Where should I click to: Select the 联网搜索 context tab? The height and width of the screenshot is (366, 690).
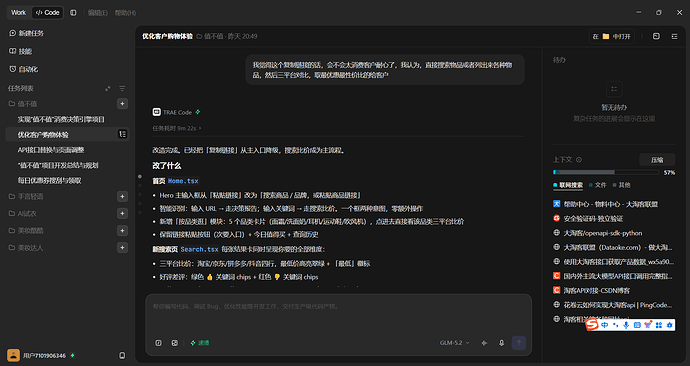click(x=568, y=185)
